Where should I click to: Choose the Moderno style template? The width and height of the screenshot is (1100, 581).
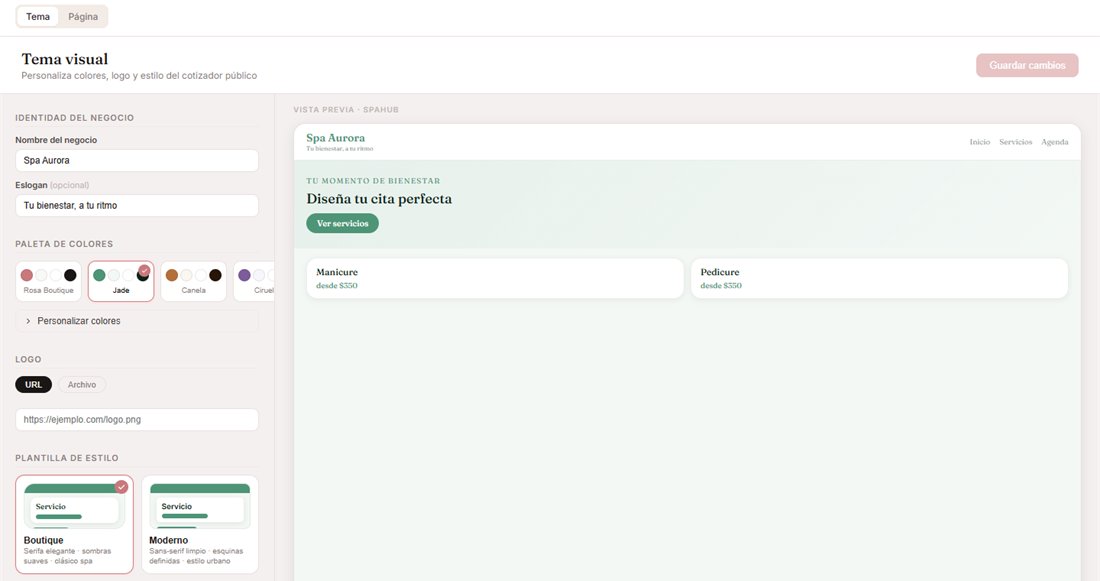point(200,524)
